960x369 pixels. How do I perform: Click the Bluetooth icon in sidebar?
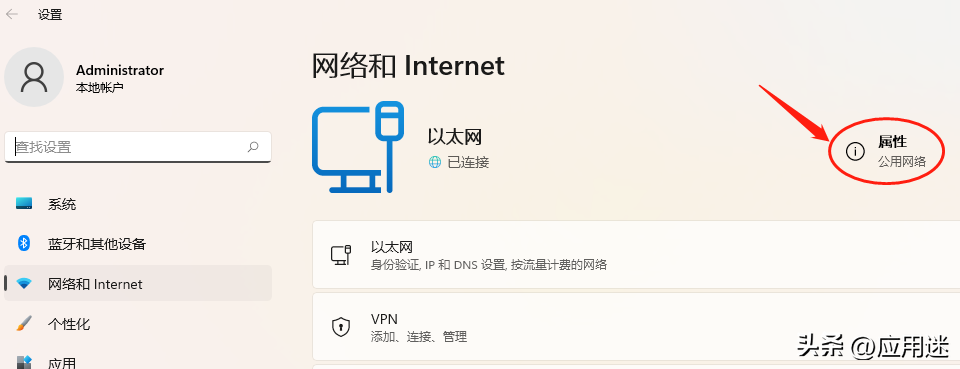[x=24, y=244]
